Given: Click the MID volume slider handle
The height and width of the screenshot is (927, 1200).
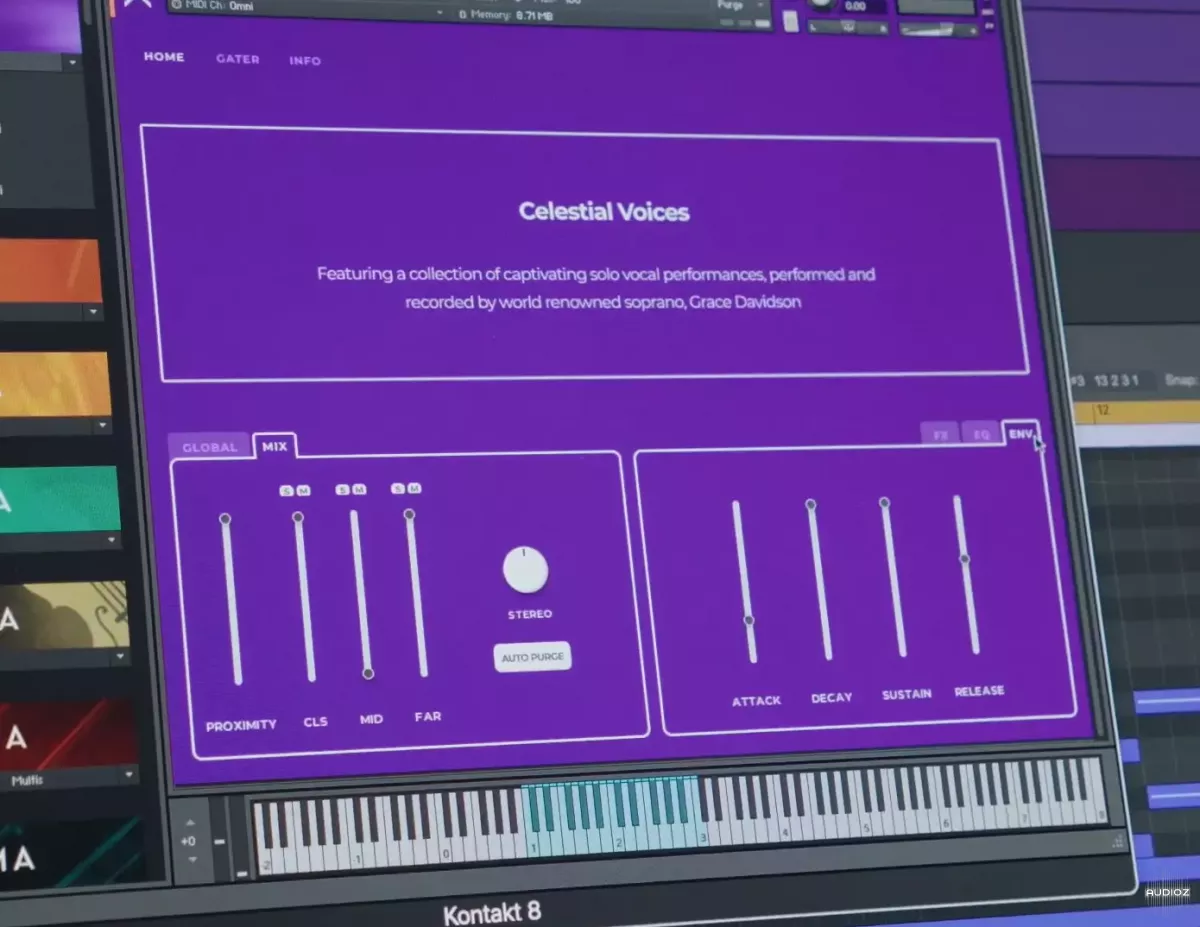Looking at the screenshot, I should tap(368, 674).
